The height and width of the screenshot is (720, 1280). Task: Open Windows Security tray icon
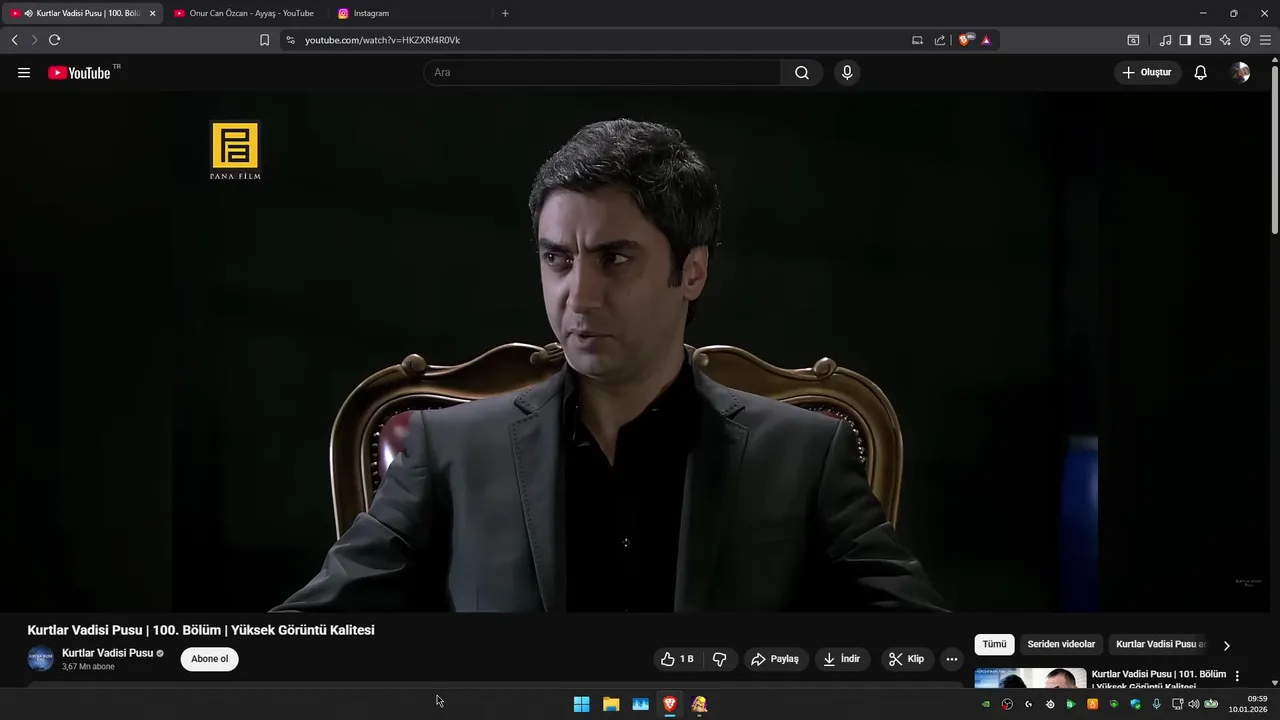[x=1135, y=704]
